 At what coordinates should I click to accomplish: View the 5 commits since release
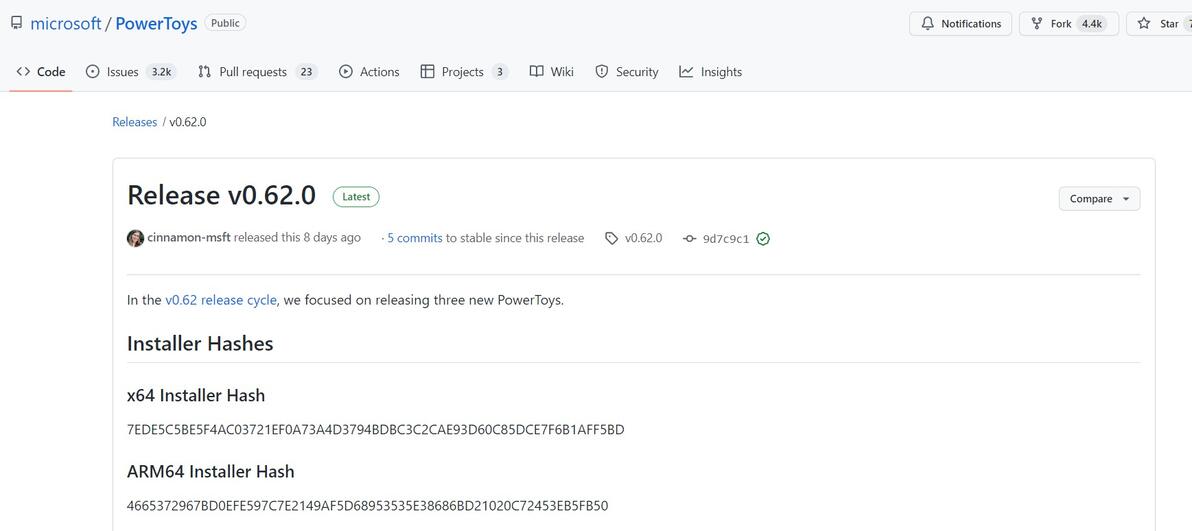[x=414, y=238]
